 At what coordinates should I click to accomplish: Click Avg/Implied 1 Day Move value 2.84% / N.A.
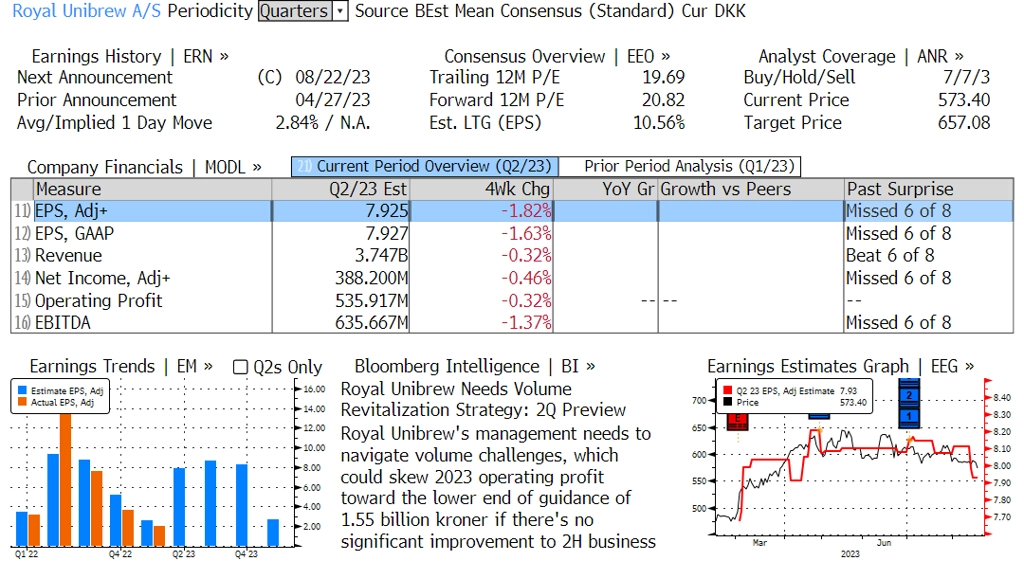point(323,123)
